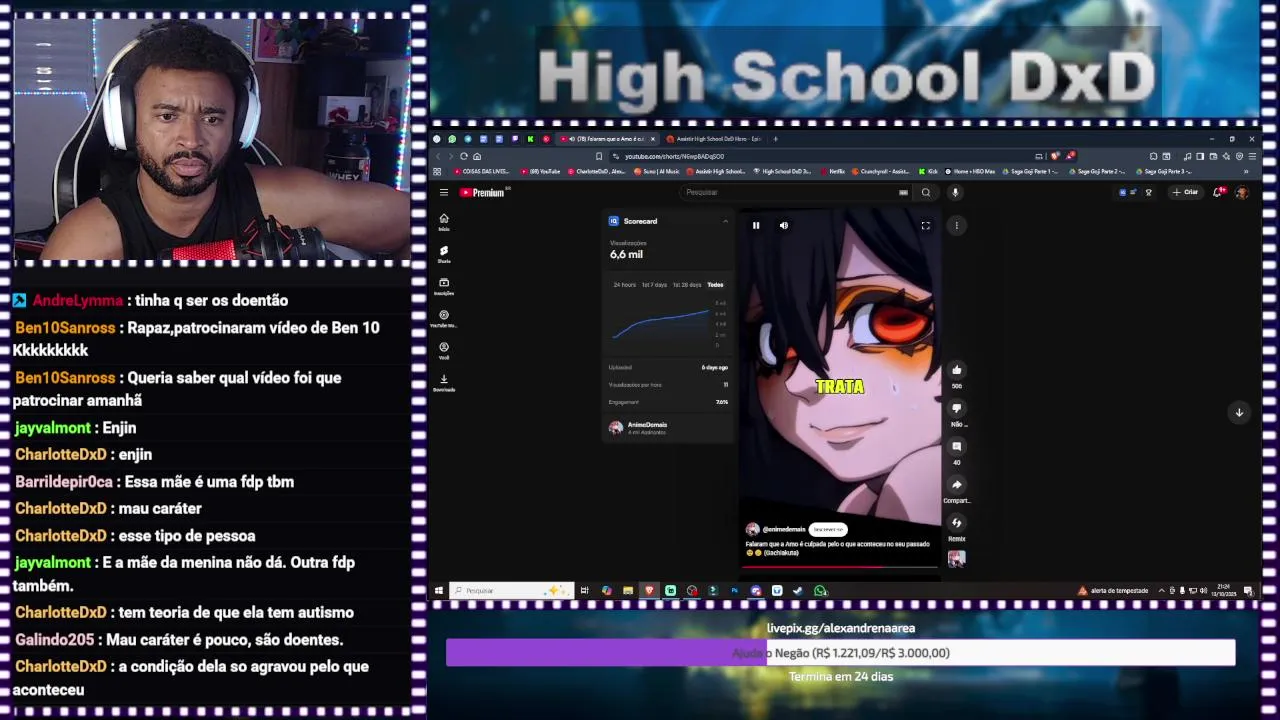Open Shorts in the YouTube sidebar
Image resolution: width=1280 pixels, height=720 pixels.
click(x=444, y=254)
